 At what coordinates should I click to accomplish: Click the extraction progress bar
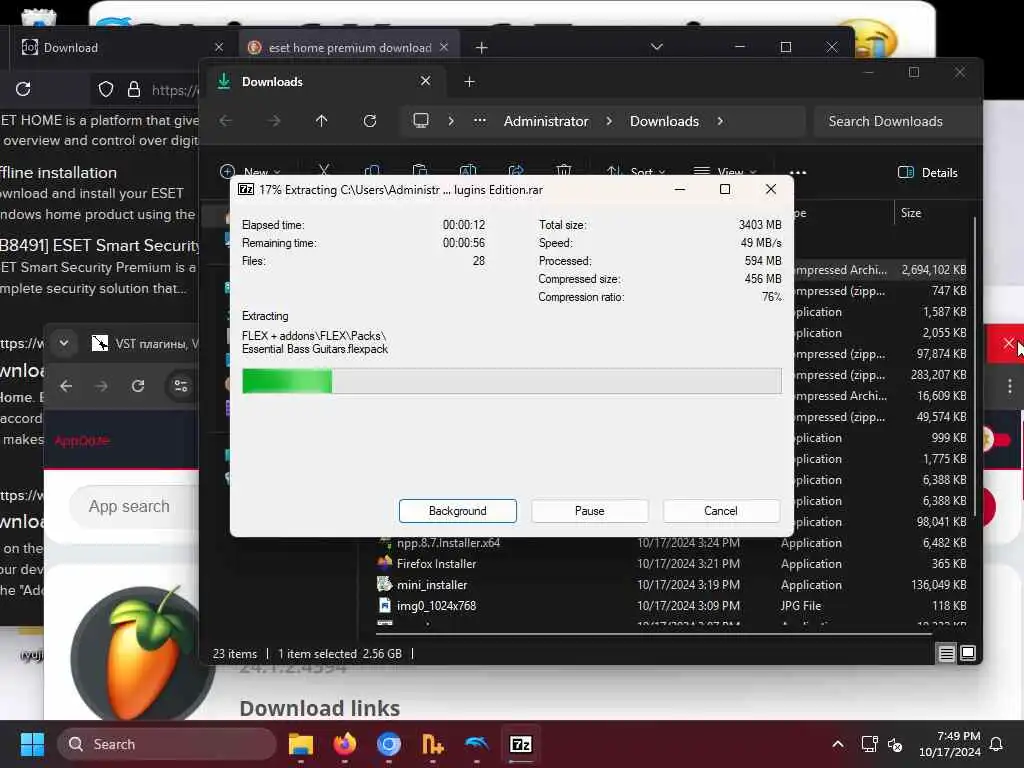[511, 381]
